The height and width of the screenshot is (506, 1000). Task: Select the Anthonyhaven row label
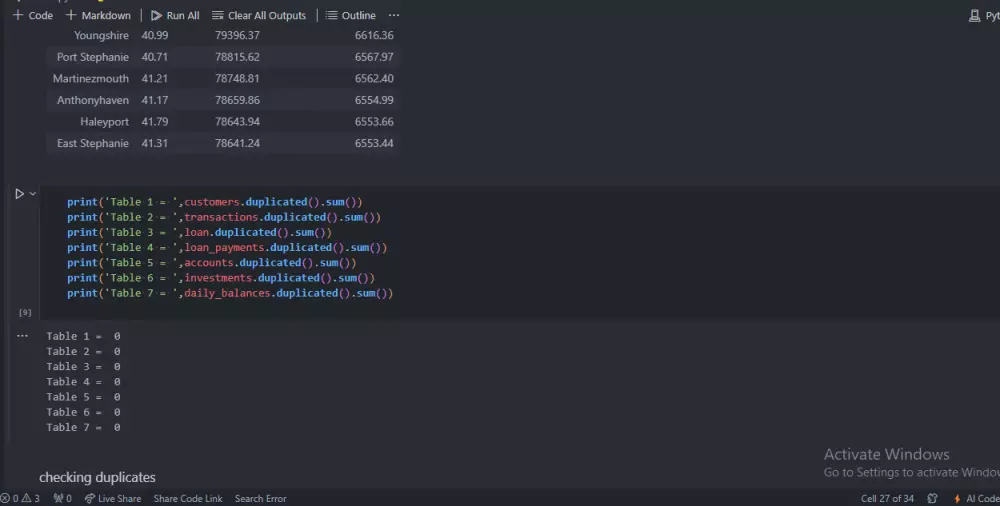[92, 100]
